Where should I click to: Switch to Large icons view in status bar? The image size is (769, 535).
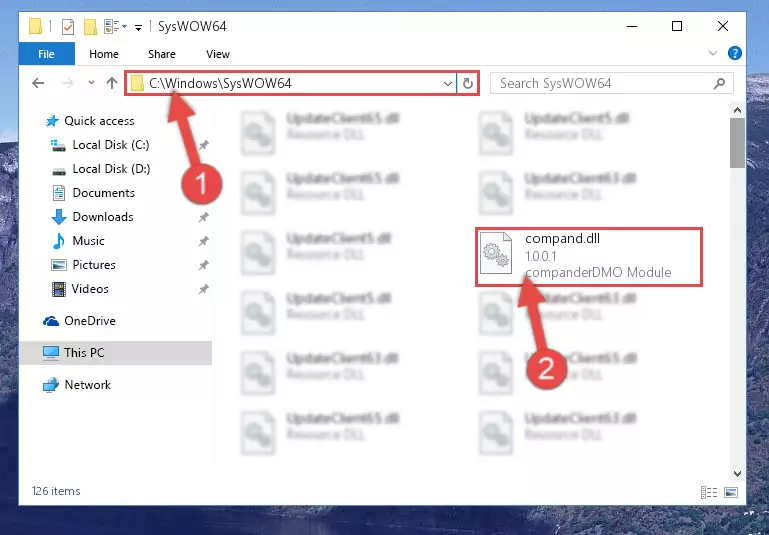731,492
